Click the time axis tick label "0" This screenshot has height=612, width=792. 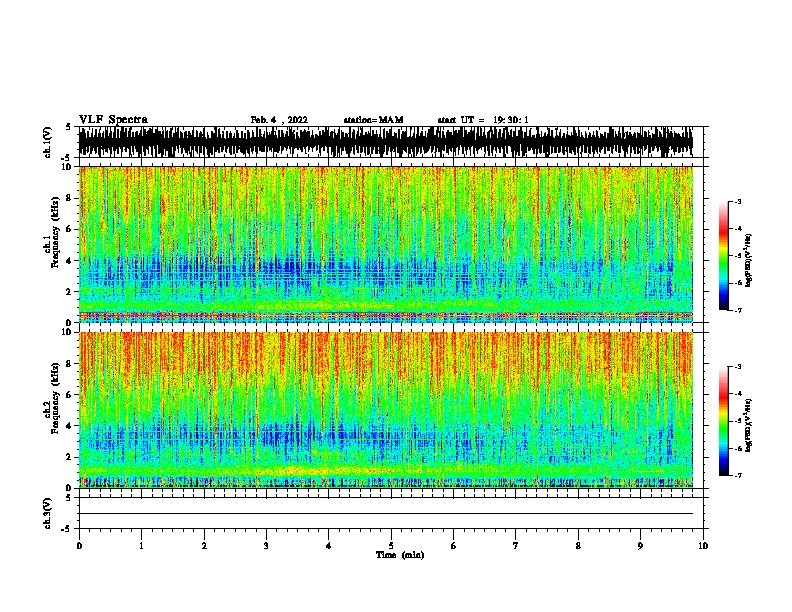79,546
